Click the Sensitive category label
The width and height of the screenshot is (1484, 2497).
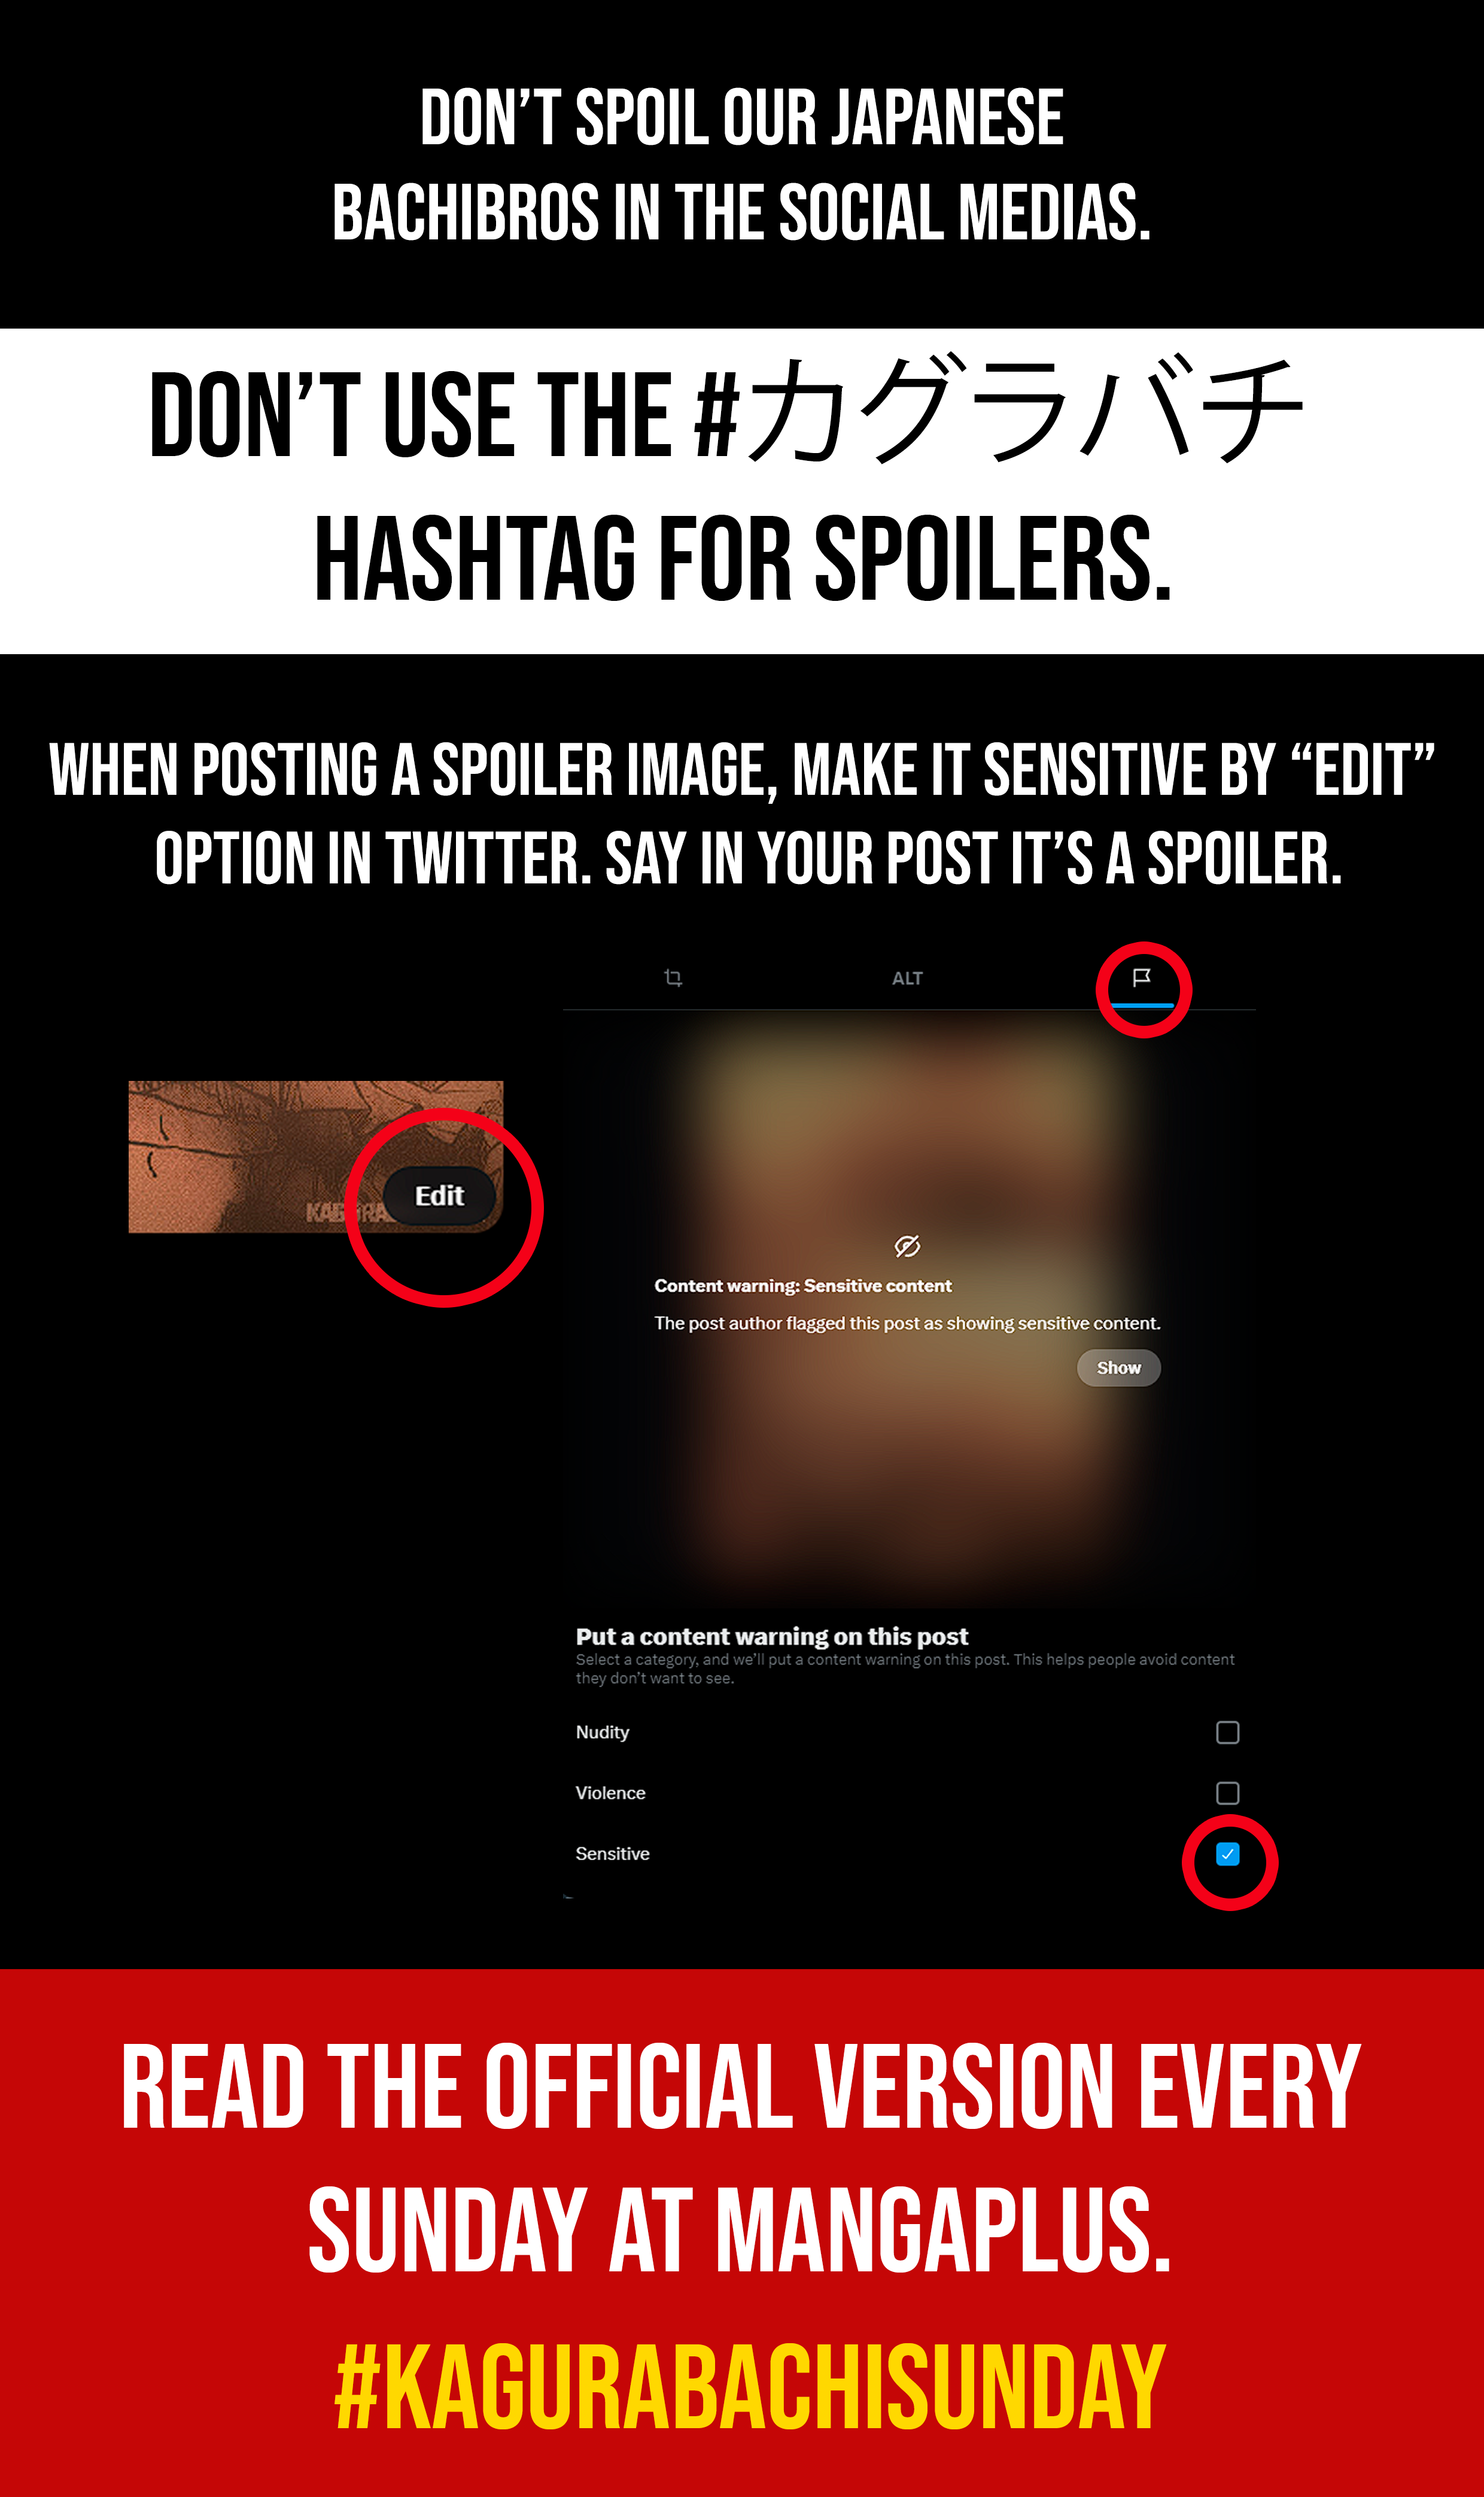point(612,1854)
